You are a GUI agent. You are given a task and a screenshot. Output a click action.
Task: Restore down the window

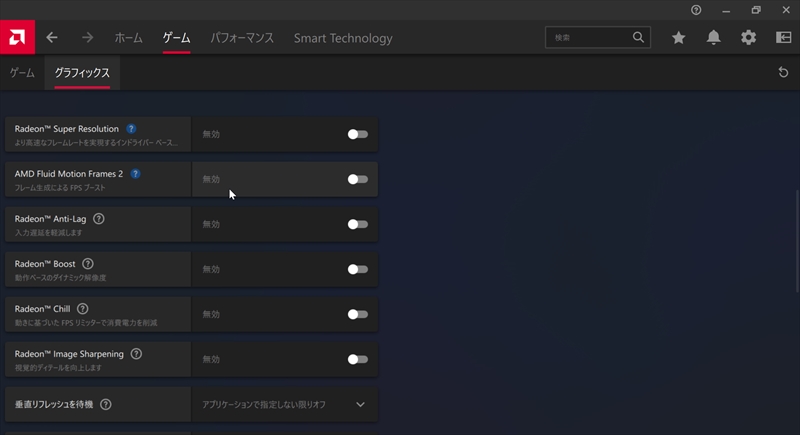coord(756,10)
